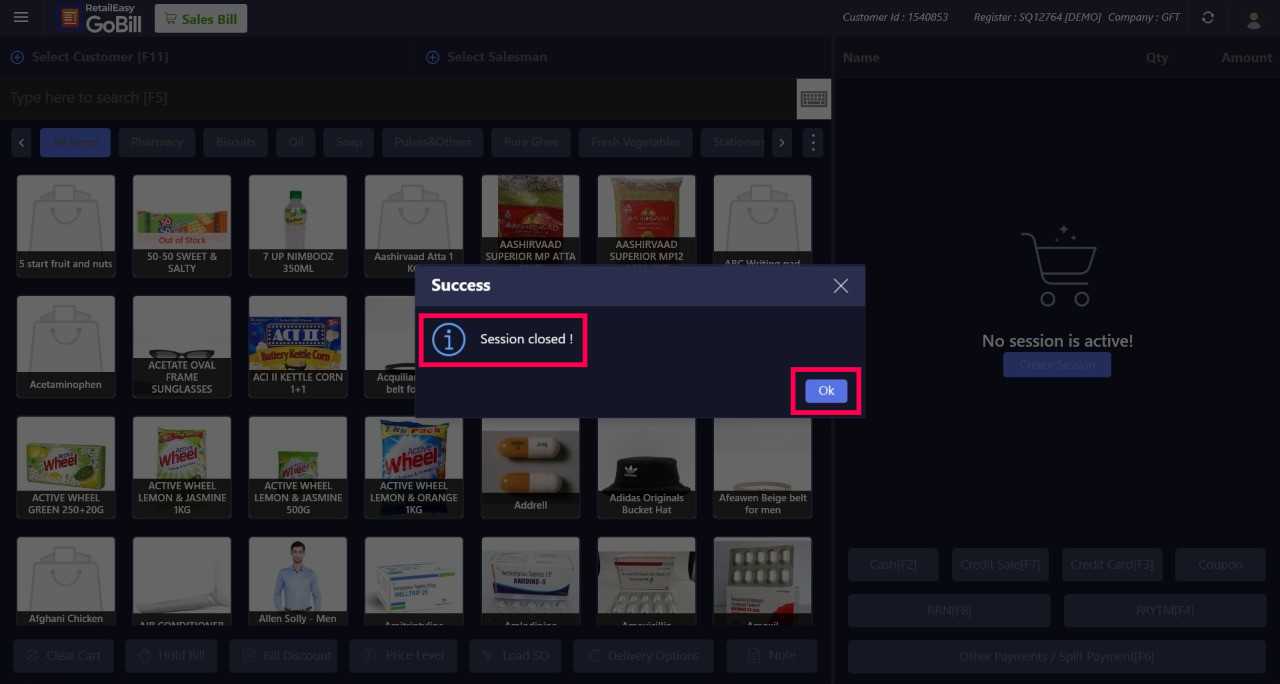The width and height of the screenshot is (1280, 684).
Task: Click the Session closed ! message text
Action: (x=526, y=339)
